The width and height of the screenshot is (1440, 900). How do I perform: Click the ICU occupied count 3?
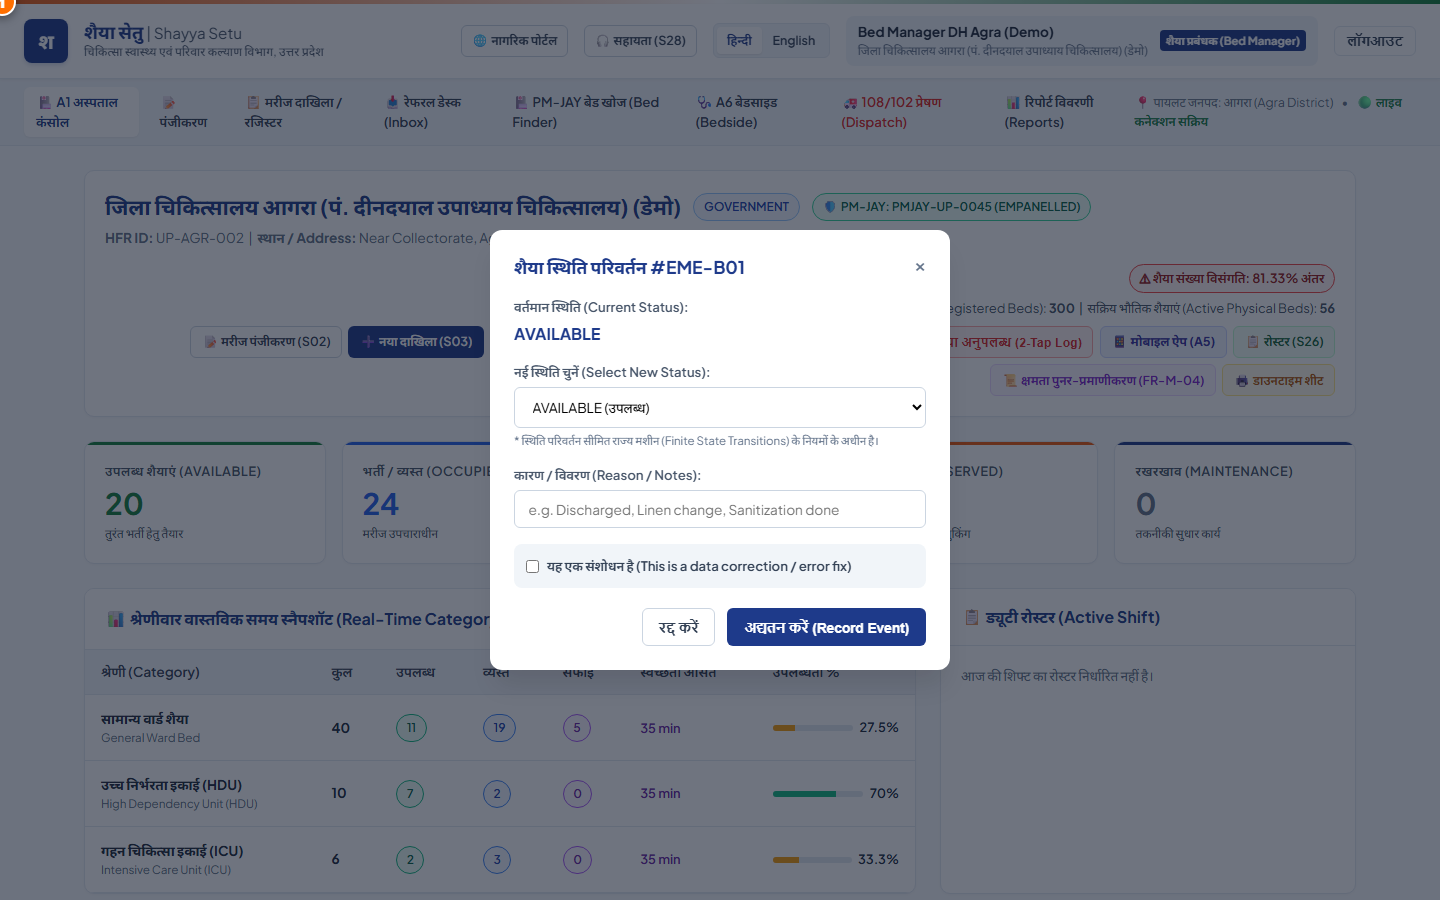point(497,859)
